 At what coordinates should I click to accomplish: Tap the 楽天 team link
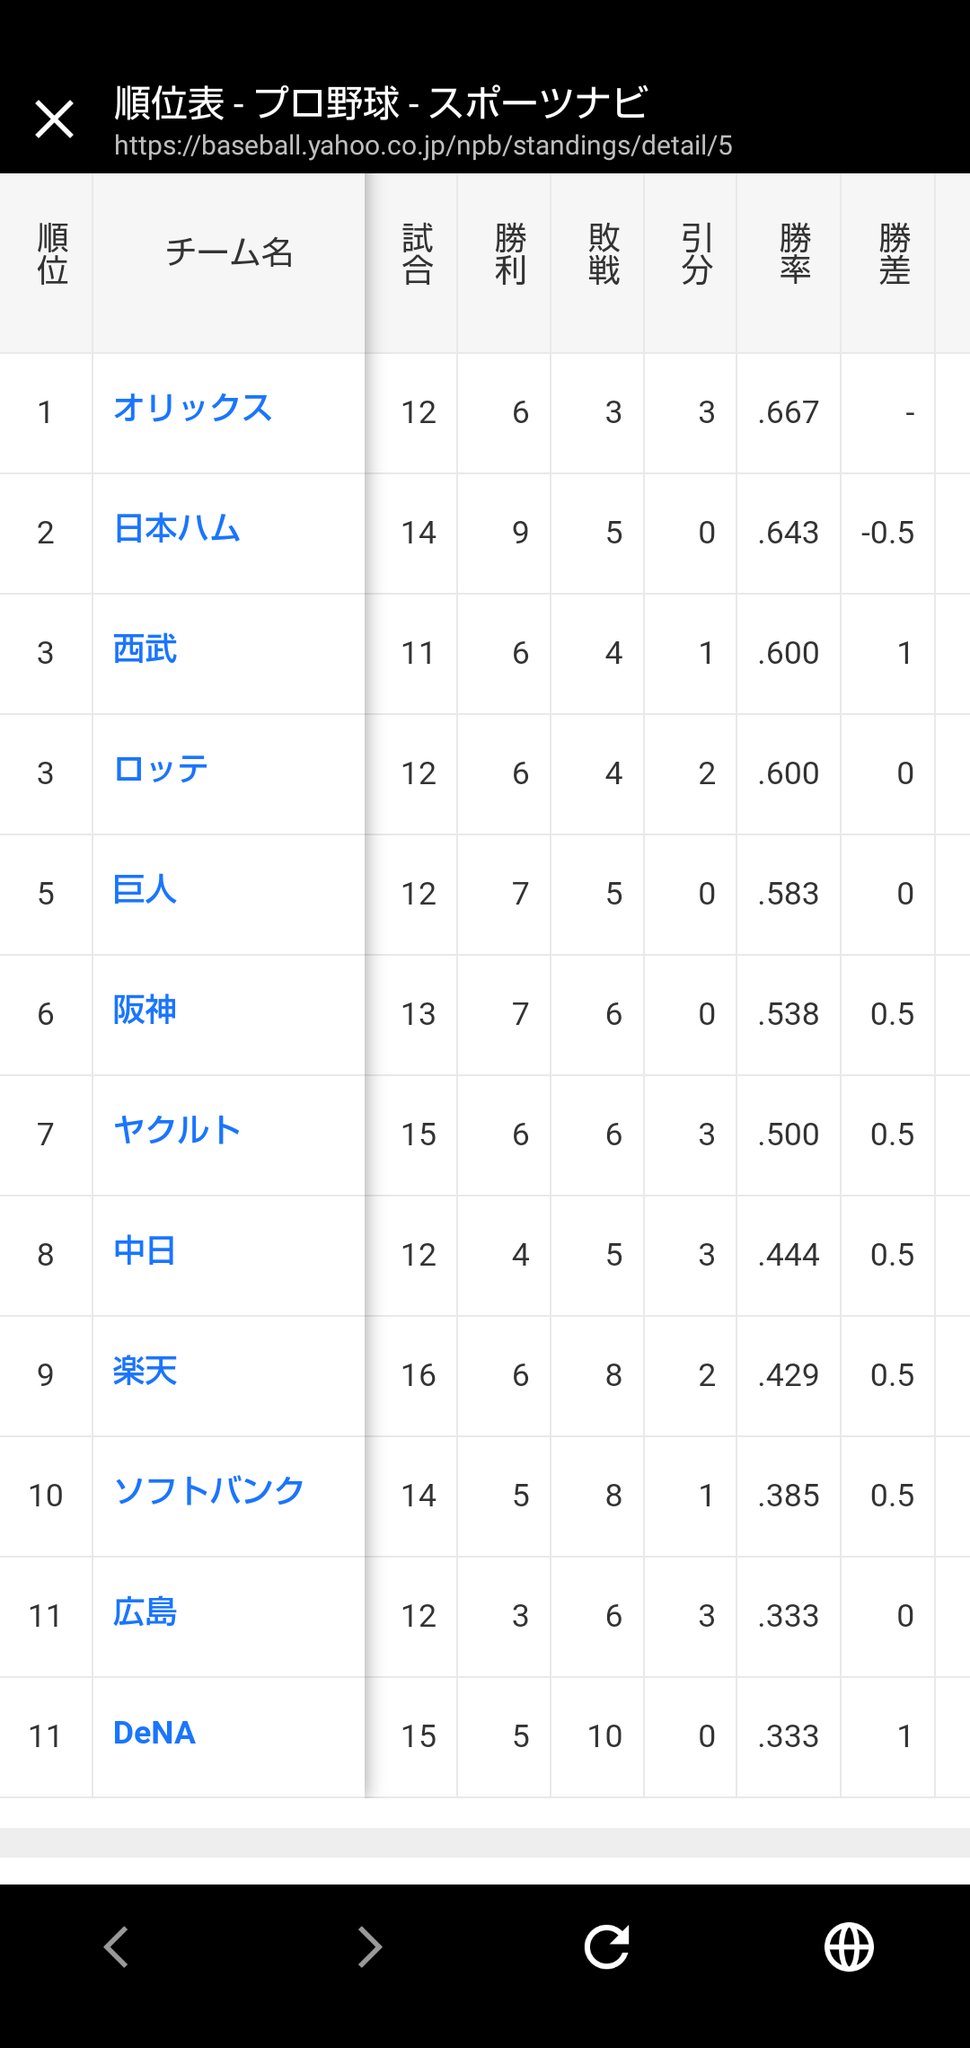(x=145, y=1371)
